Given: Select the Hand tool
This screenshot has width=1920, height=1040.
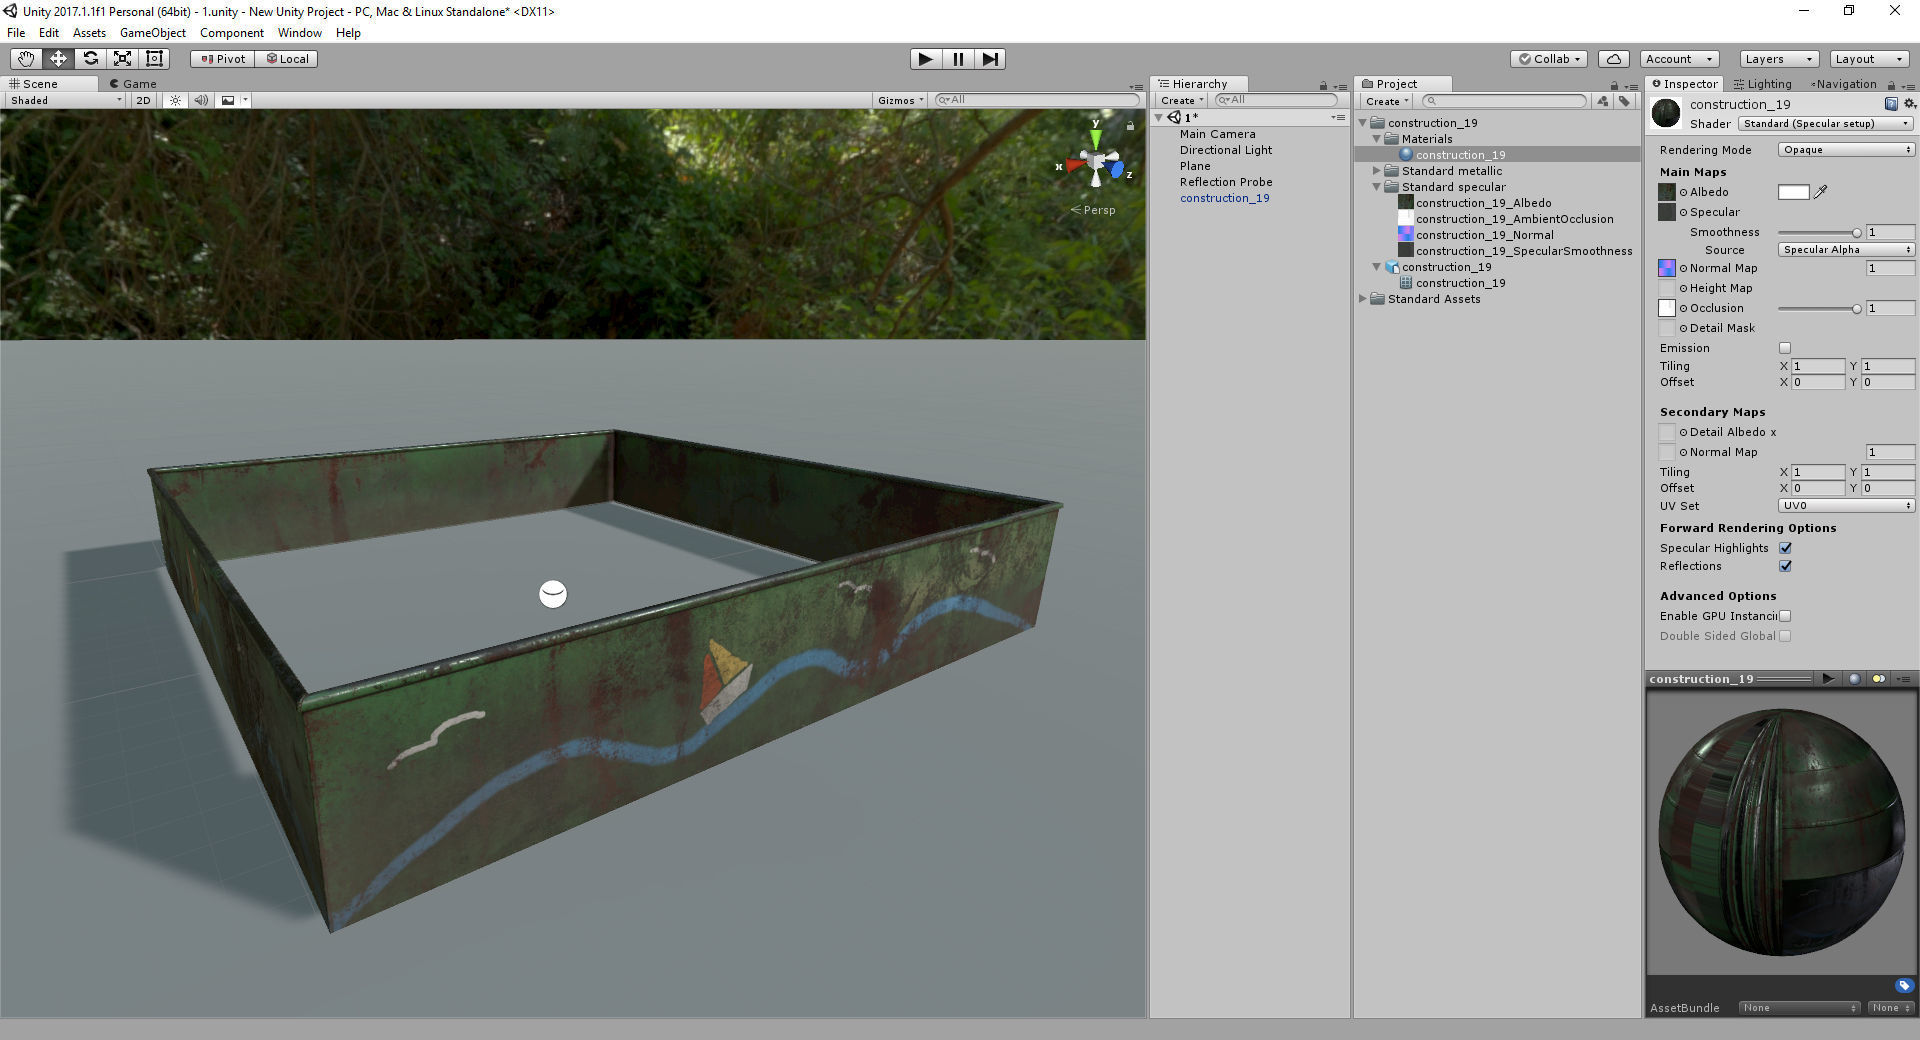Looking at the screenshot, I should point(26,59).
